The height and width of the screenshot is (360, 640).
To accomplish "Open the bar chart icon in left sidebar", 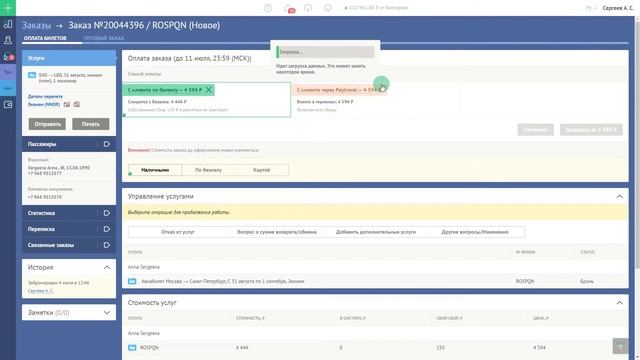I will tap(8, 24).
